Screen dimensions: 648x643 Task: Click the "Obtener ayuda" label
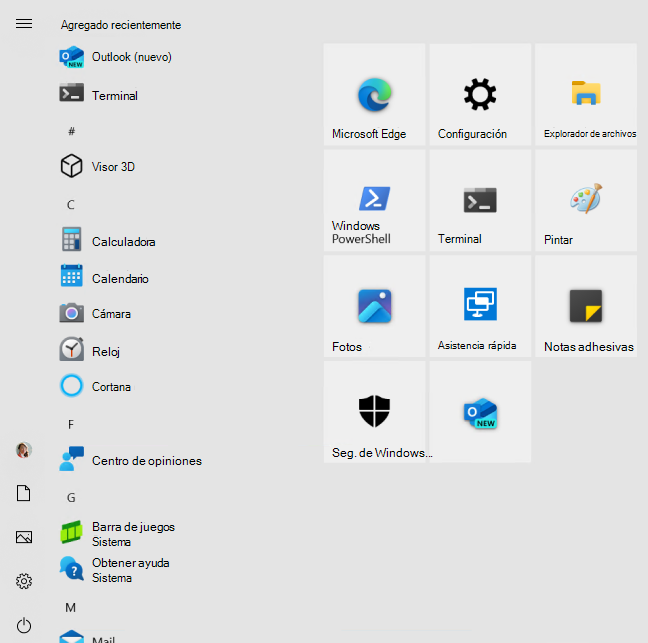click(131, 563)
